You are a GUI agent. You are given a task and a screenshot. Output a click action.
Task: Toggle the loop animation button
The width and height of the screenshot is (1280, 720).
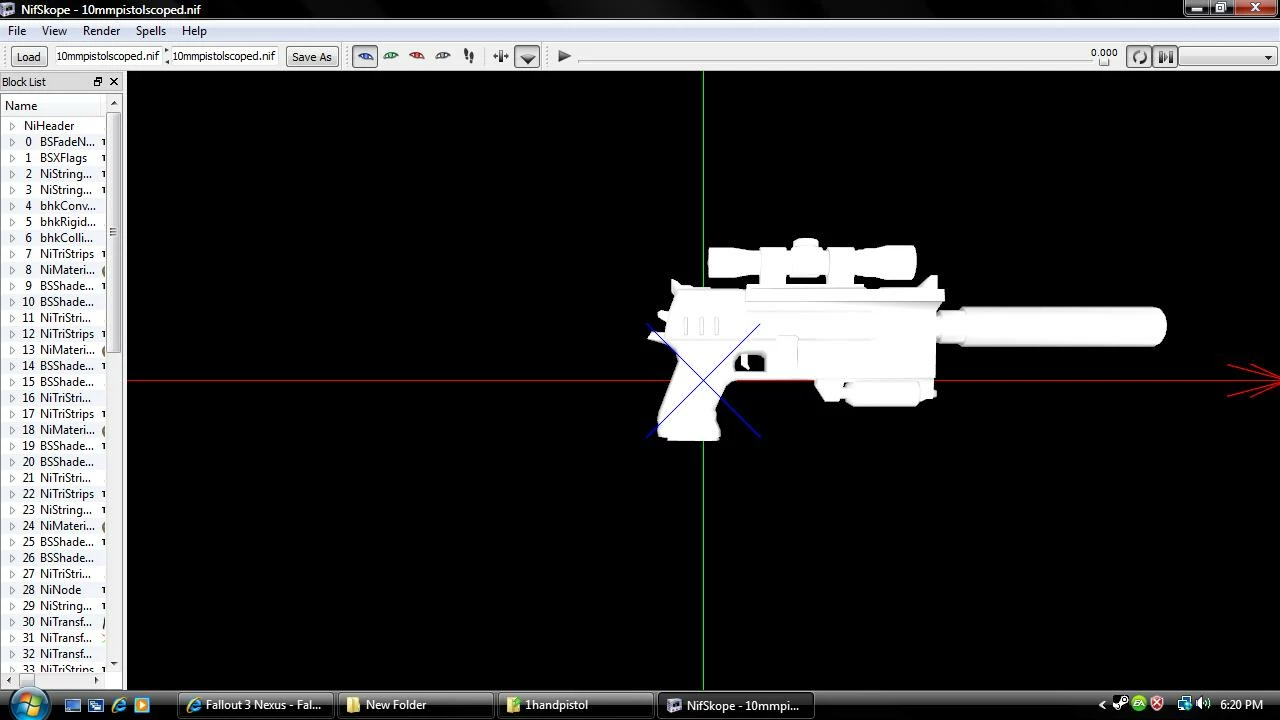coord(1139,56)
